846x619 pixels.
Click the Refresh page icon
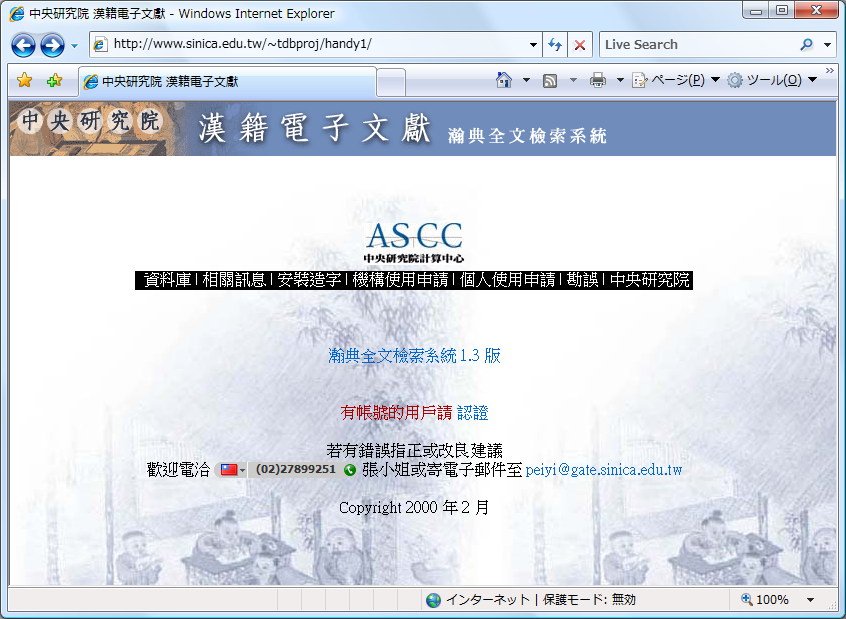pyautogui.click(x=555, y=45)
